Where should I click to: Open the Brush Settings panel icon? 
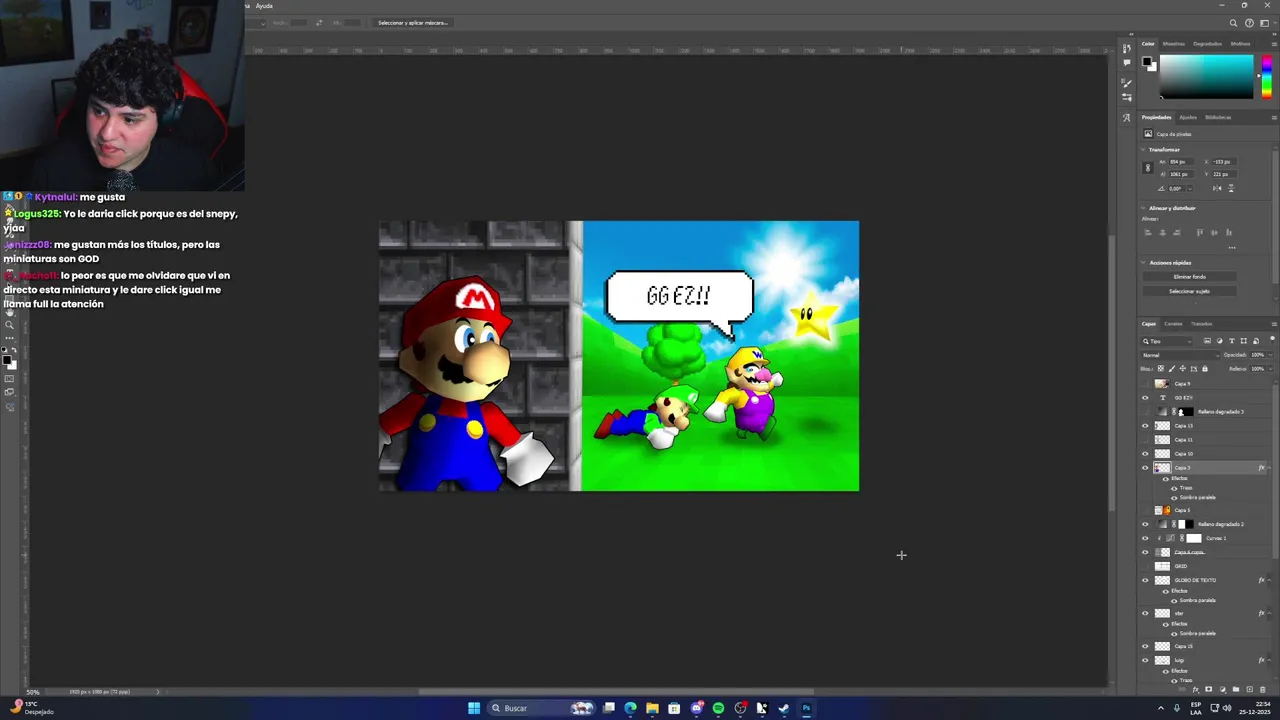click(x=1127, y=97)
